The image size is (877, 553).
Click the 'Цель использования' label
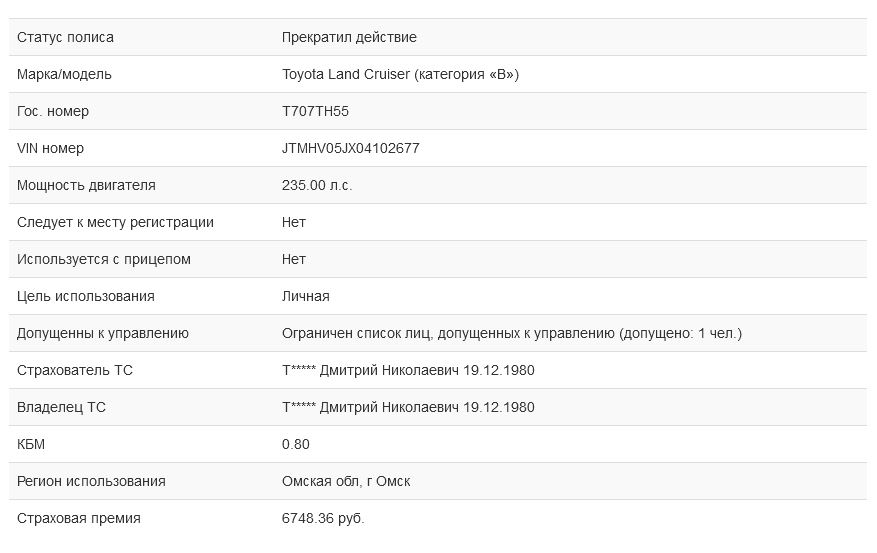click(x=86, y=296)
